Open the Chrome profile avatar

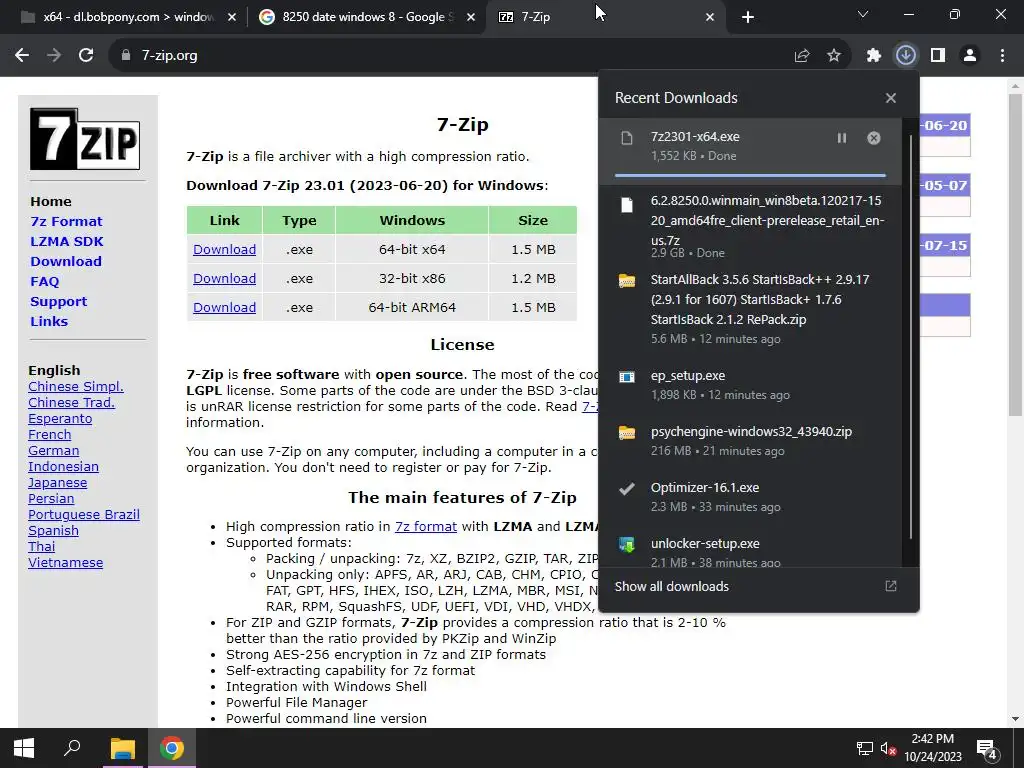pos(970,56)
